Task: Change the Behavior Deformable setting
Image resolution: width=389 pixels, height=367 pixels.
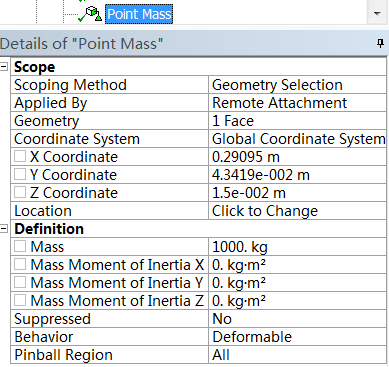Action: click(x=297, y=337)
